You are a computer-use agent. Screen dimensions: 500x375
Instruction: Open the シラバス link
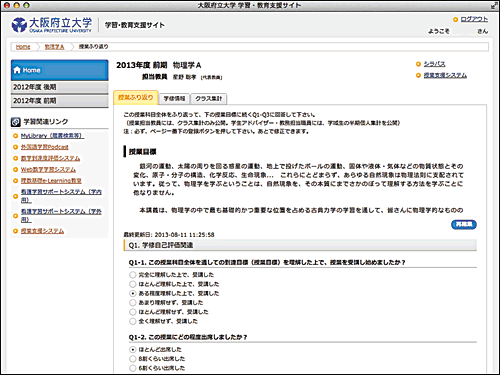434,64
